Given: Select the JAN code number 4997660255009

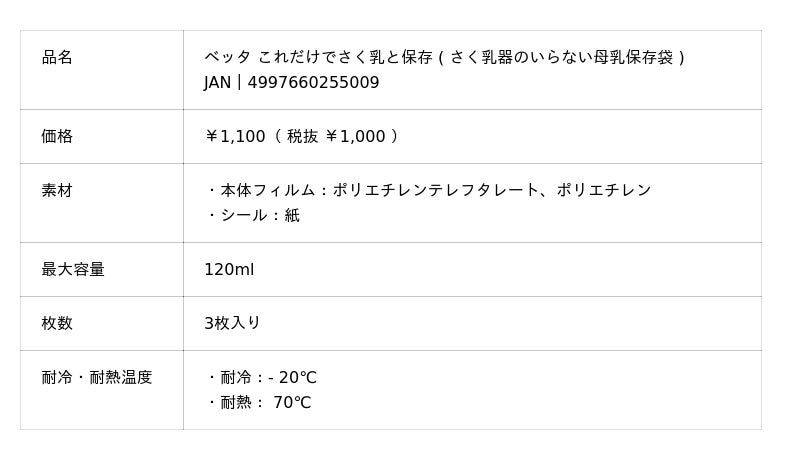Looking at the screenshot, I should 313,83.
